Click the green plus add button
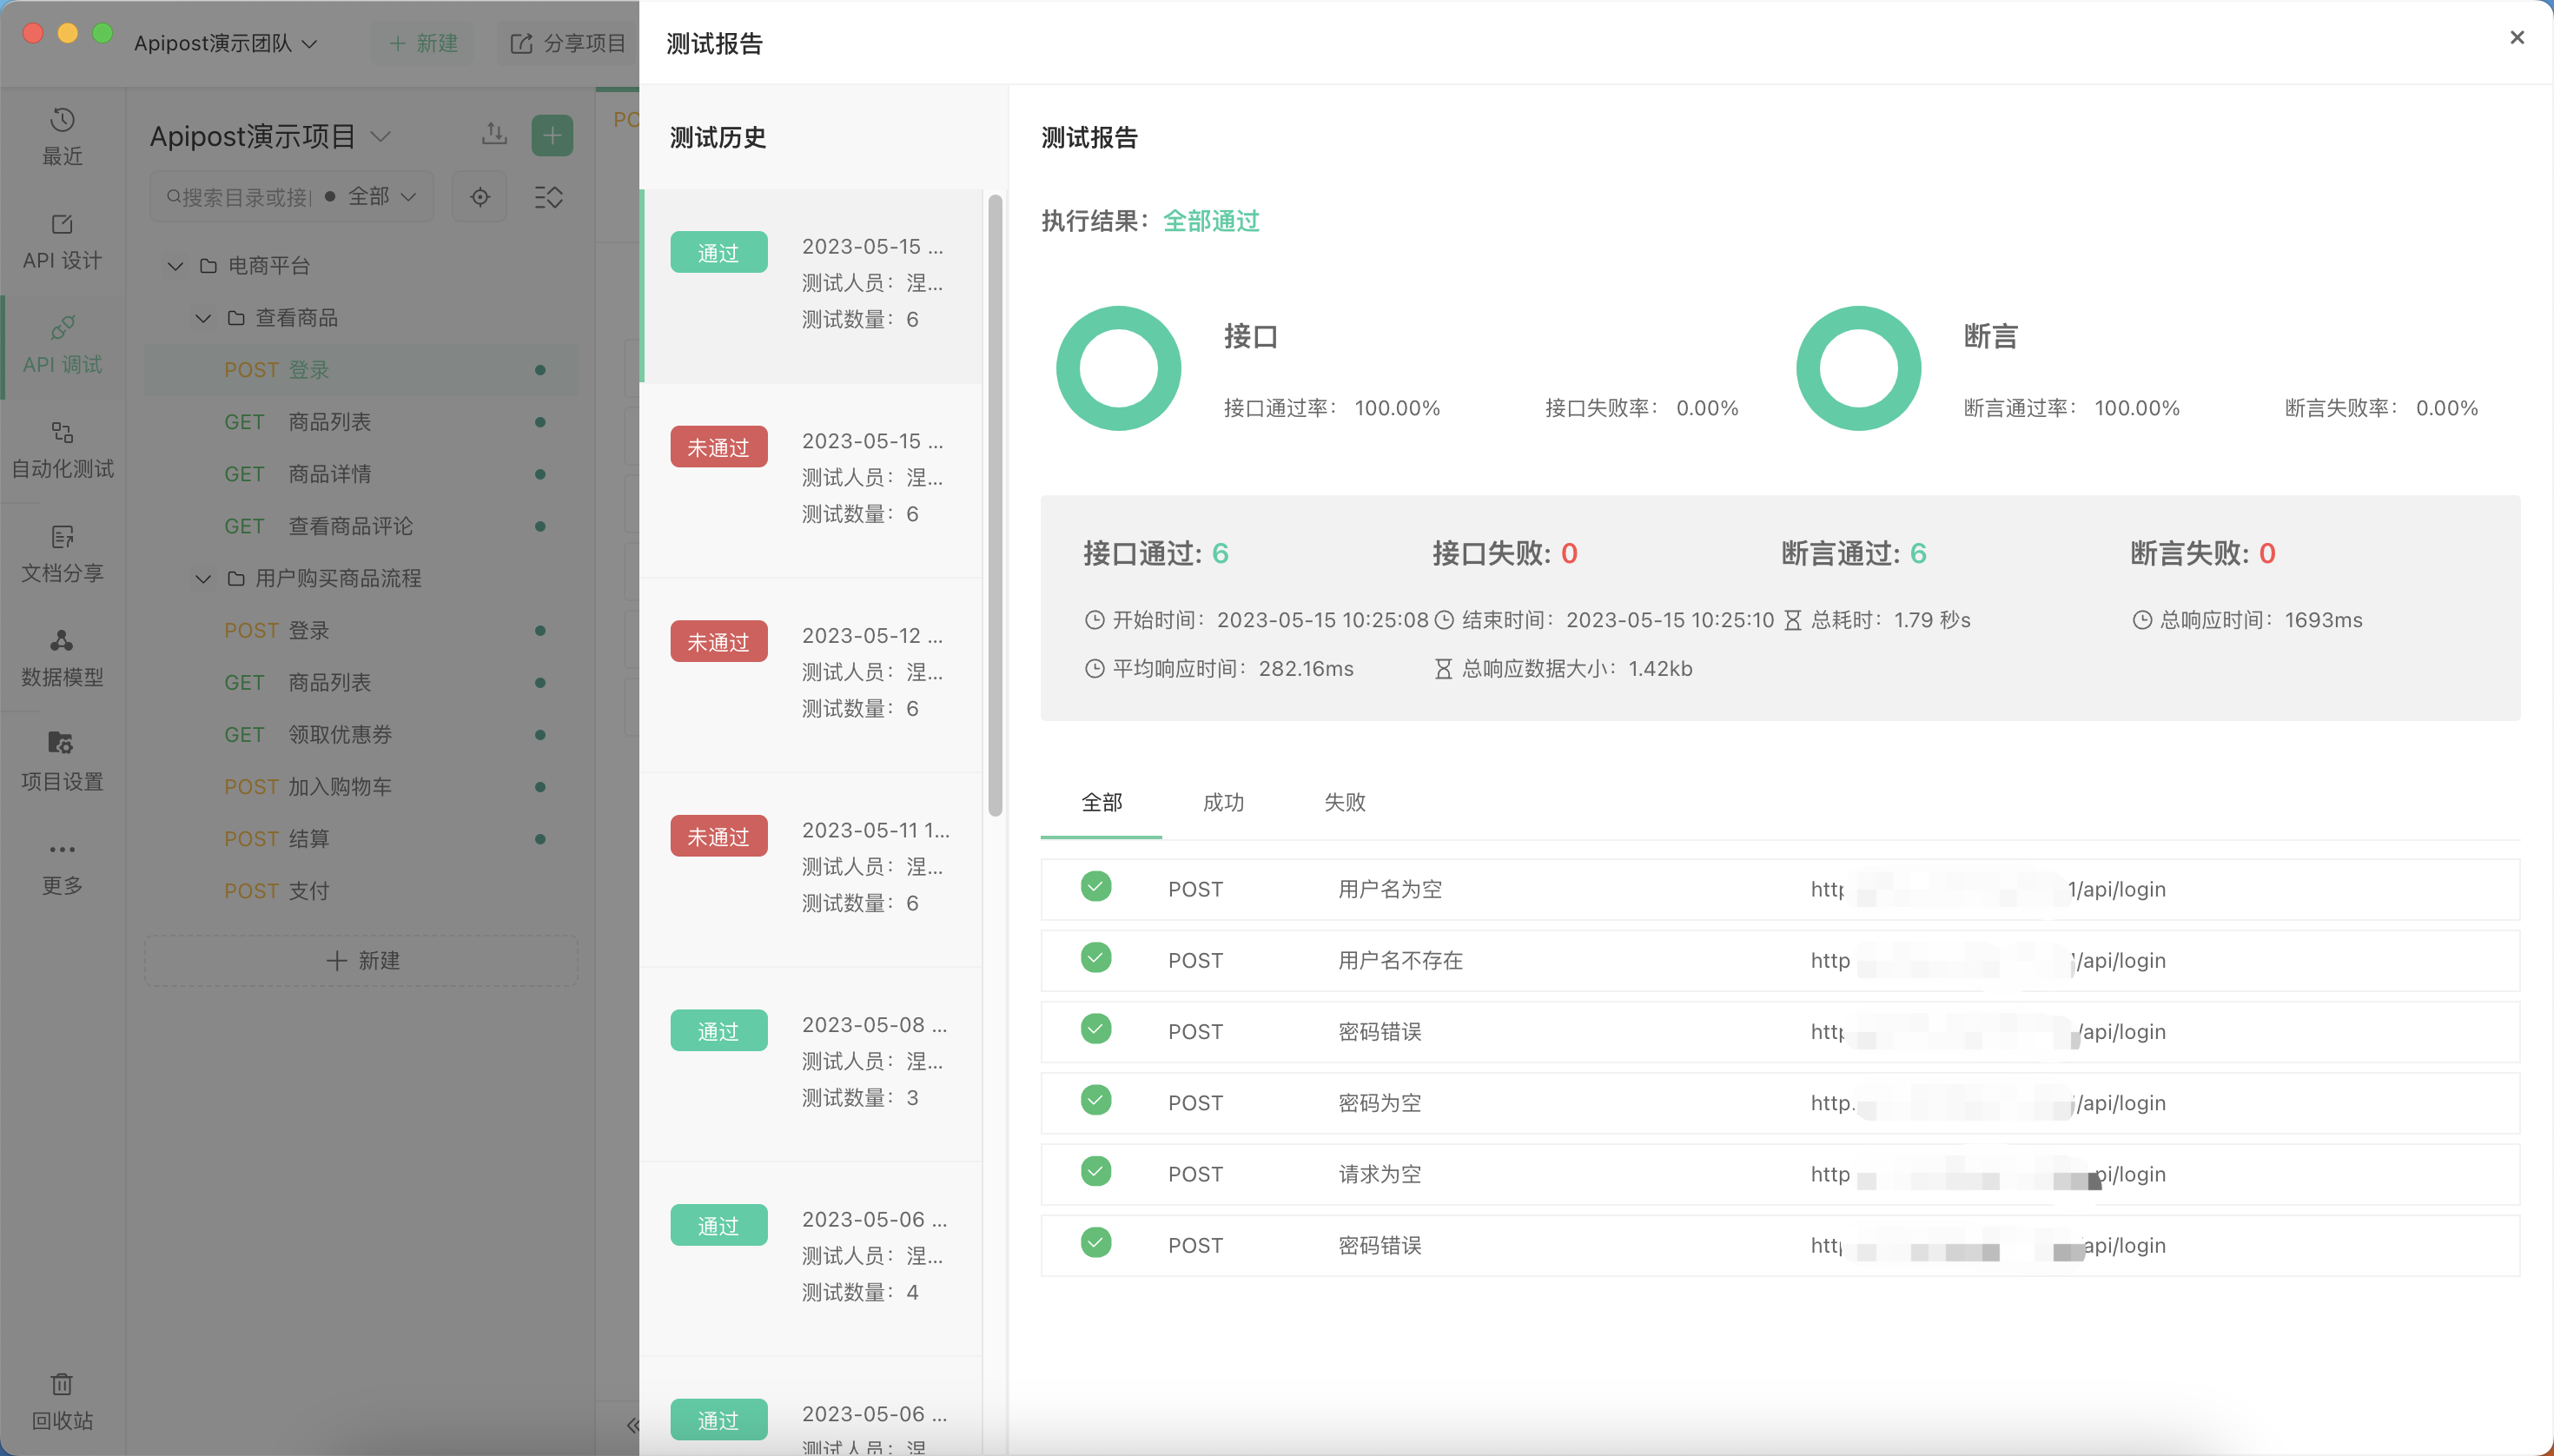 pos(552,135)
